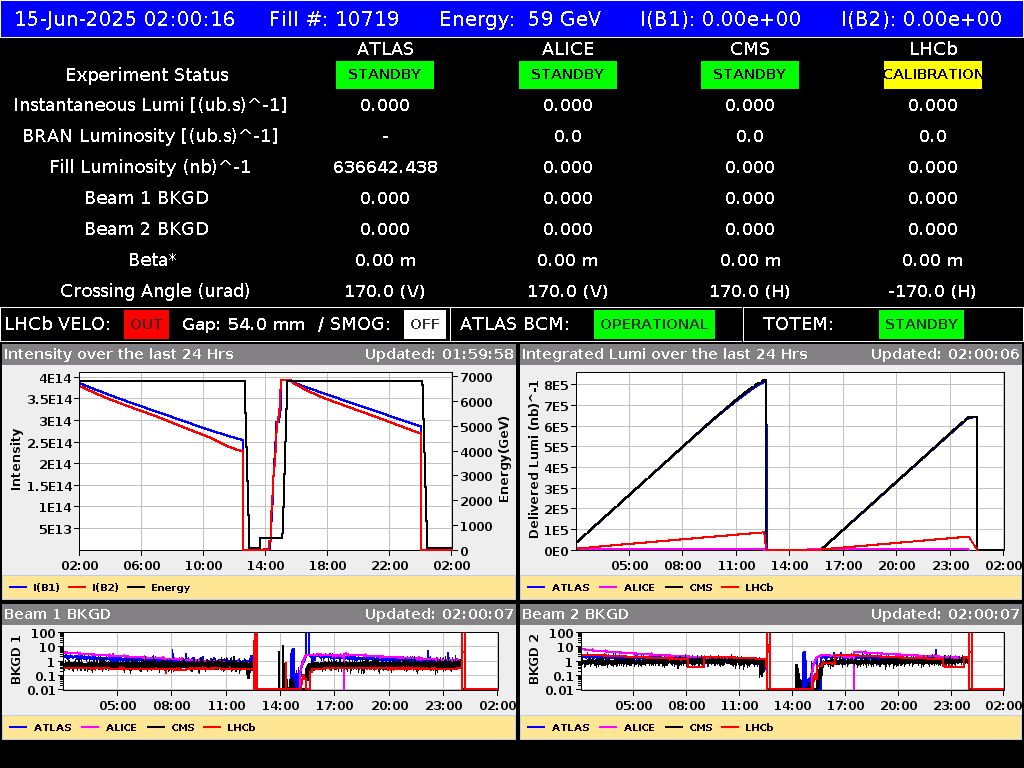Click the Intensity chart Updated: 01:59:58 timestamp
This screenshot has height=768, width=1024.
click(439, 355)
